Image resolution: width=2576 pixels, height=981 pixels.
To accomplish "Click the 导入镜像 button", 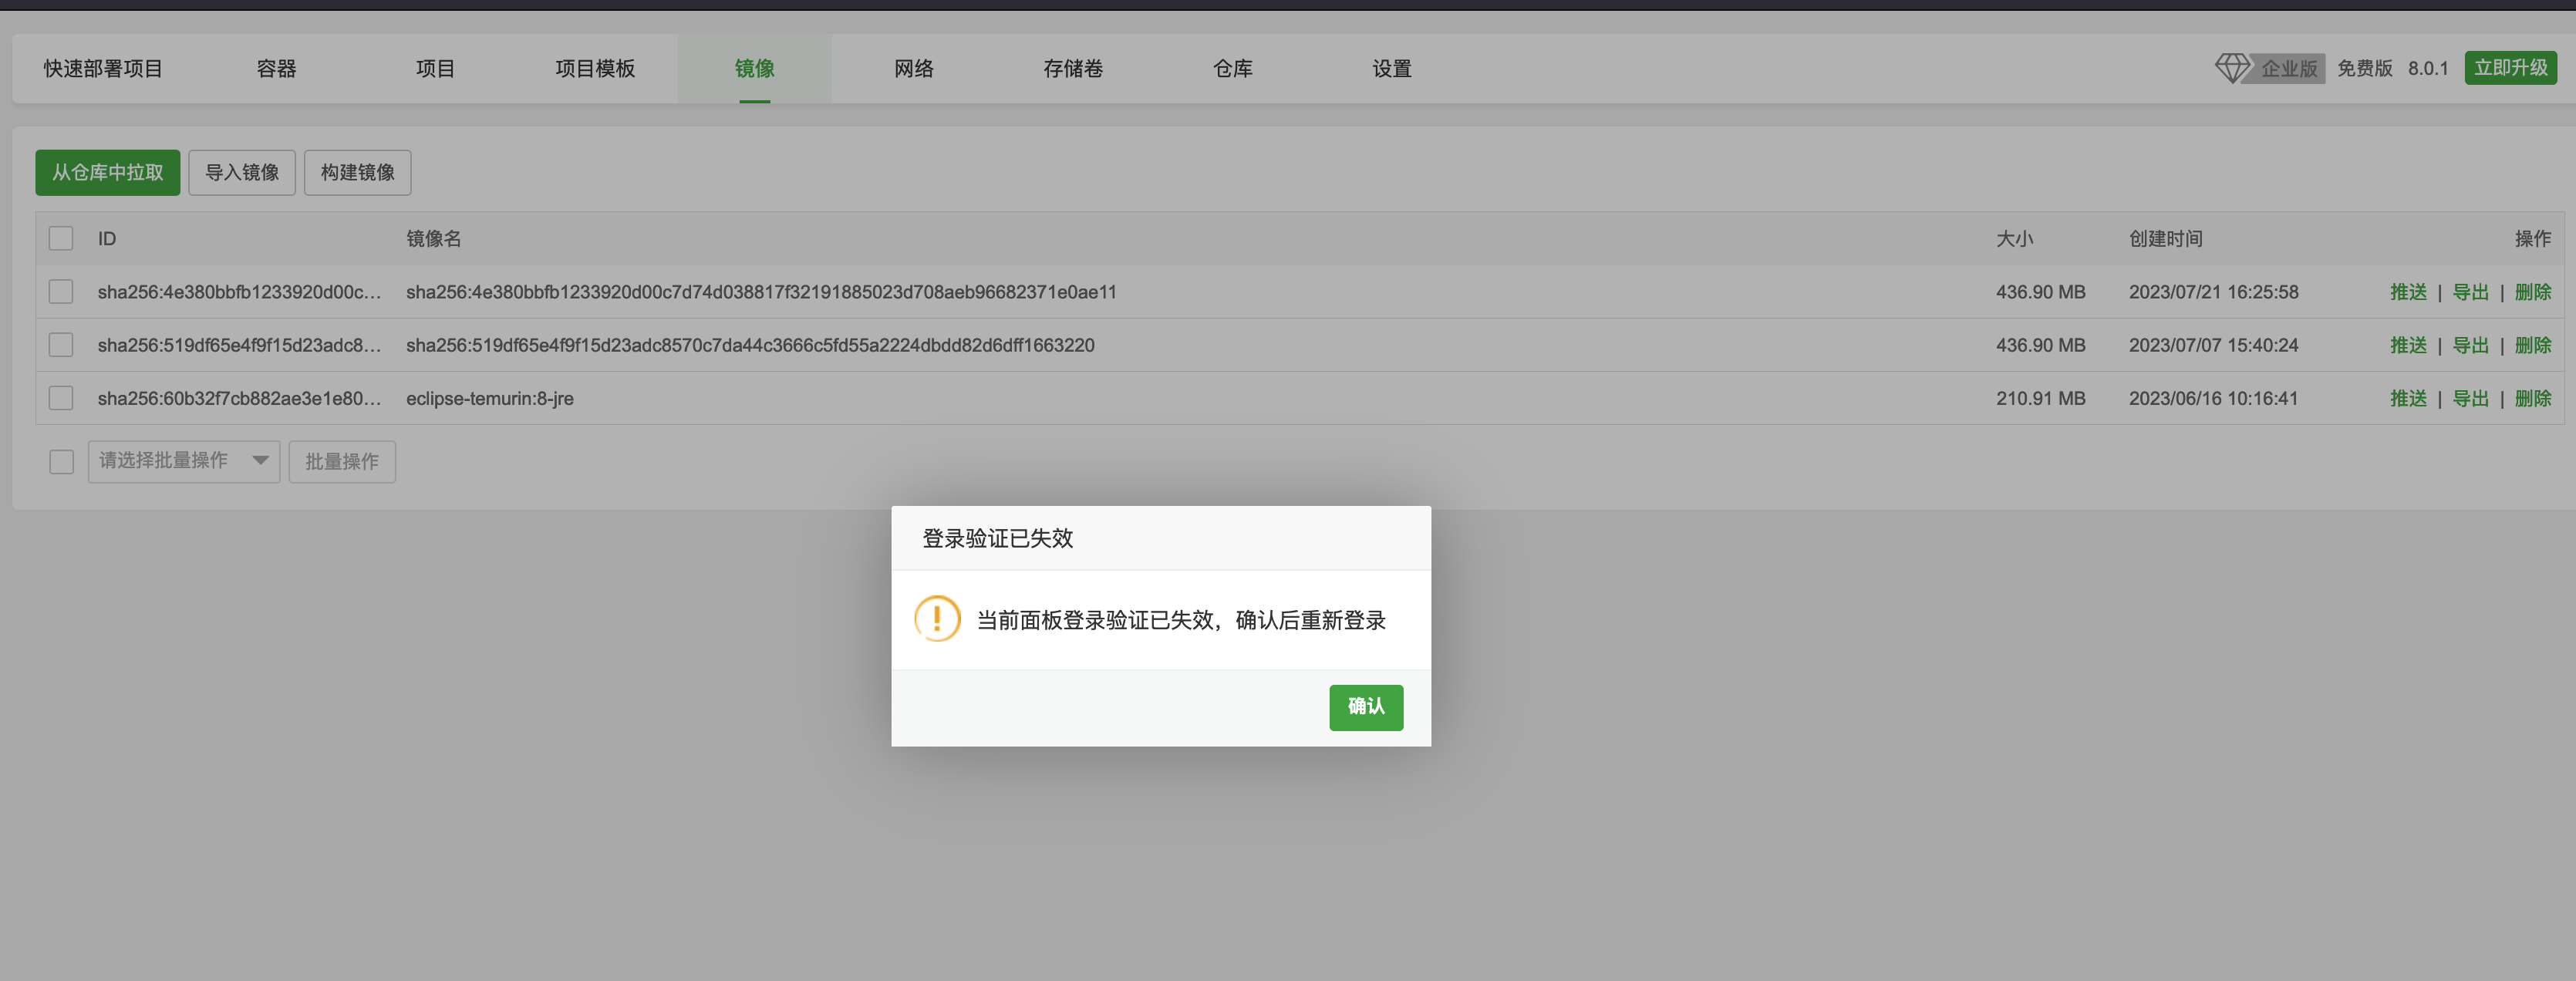I will (242, 172).
